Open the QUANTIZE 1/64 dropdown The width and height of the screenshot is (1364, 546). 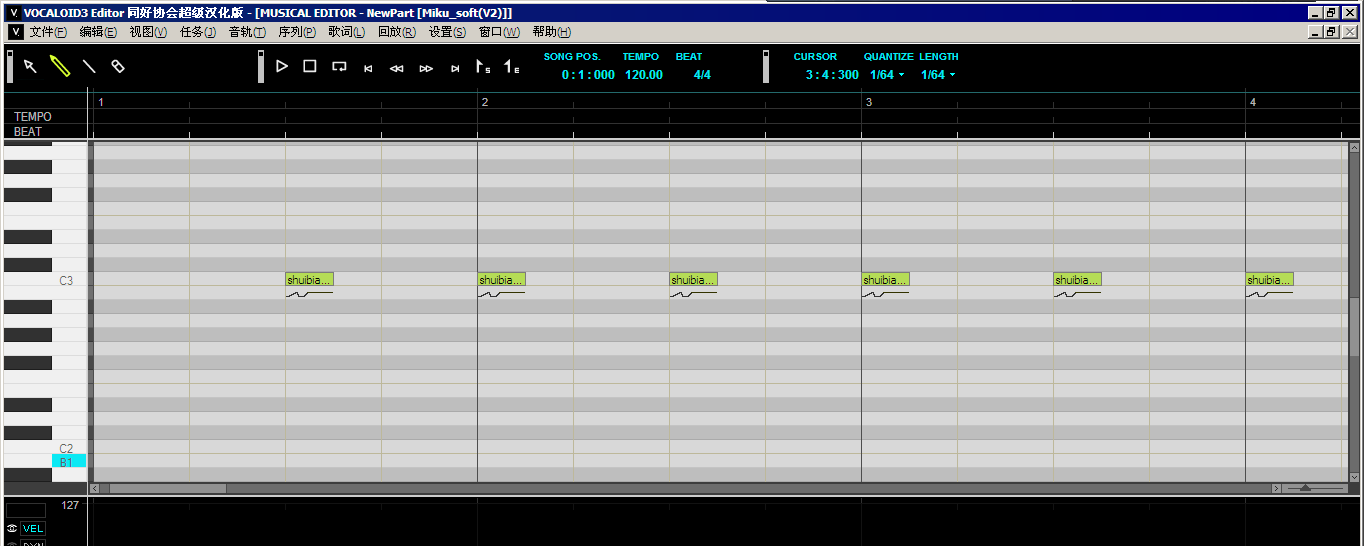point(887,75)
